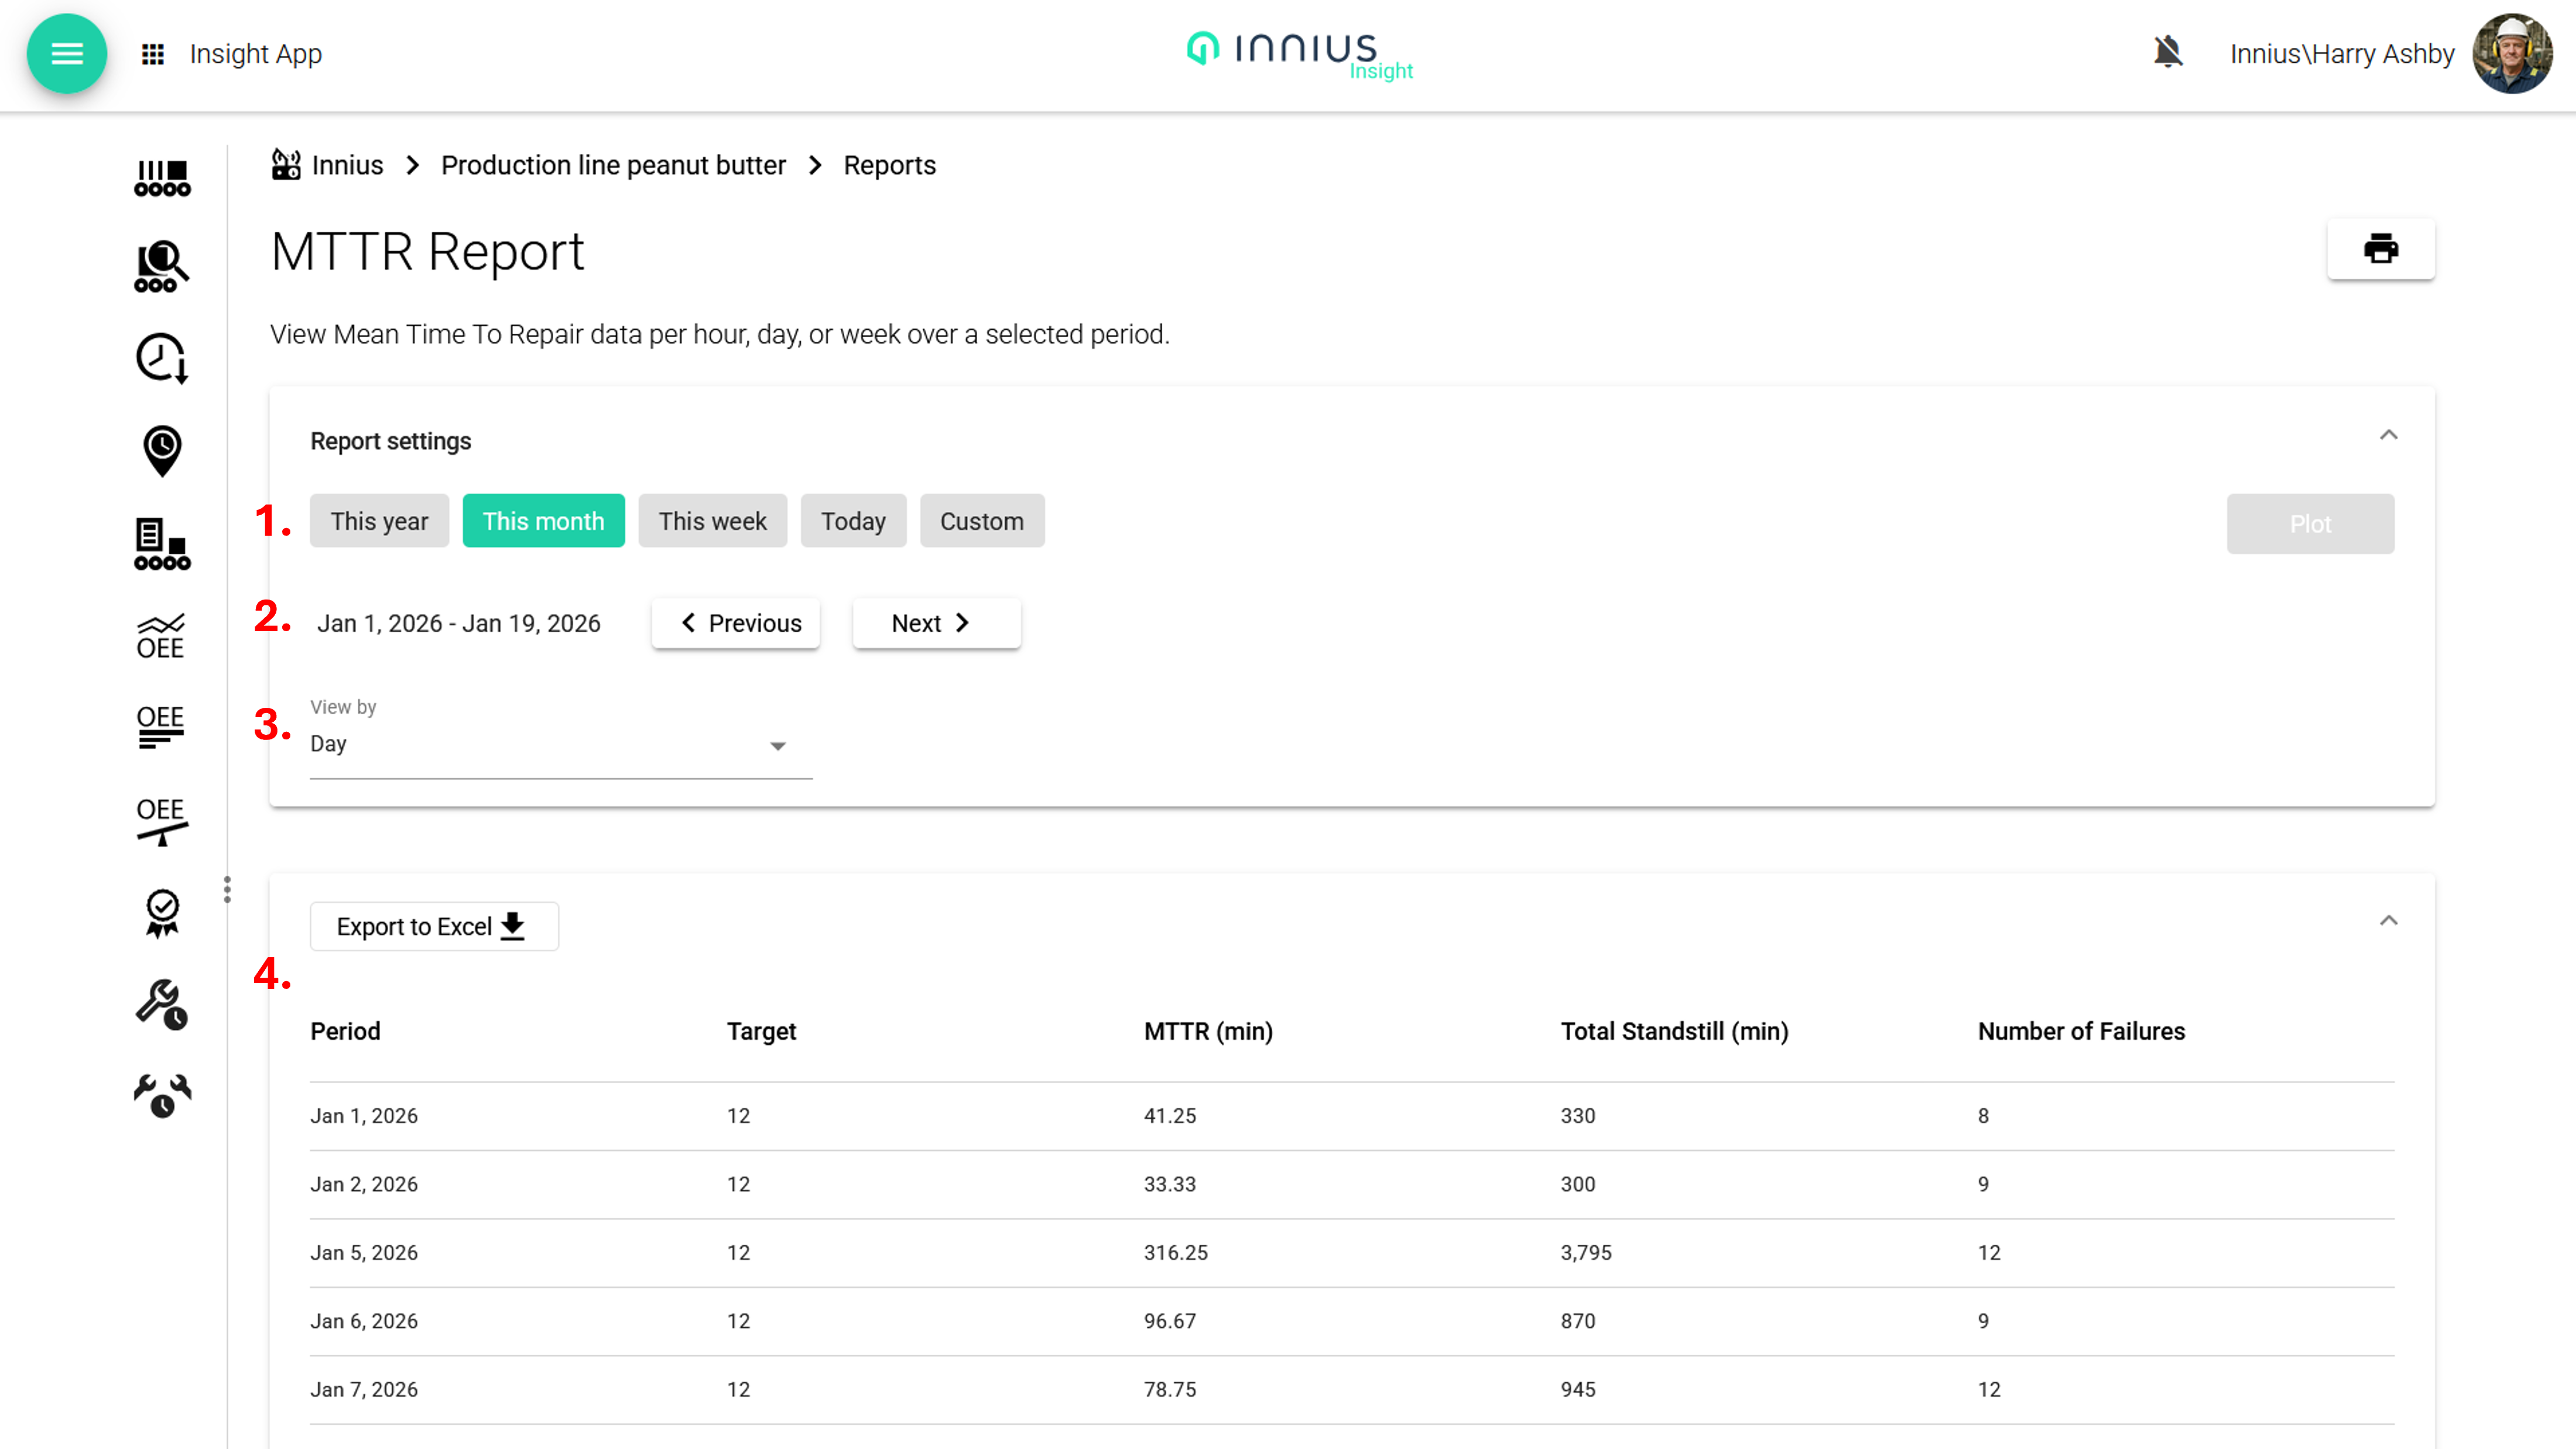Image resolution: width=2576 pixels, height=1449 pixels.
Task: Go to Production line peanut butter breadcrumb
Action: (x=613, y=165)
